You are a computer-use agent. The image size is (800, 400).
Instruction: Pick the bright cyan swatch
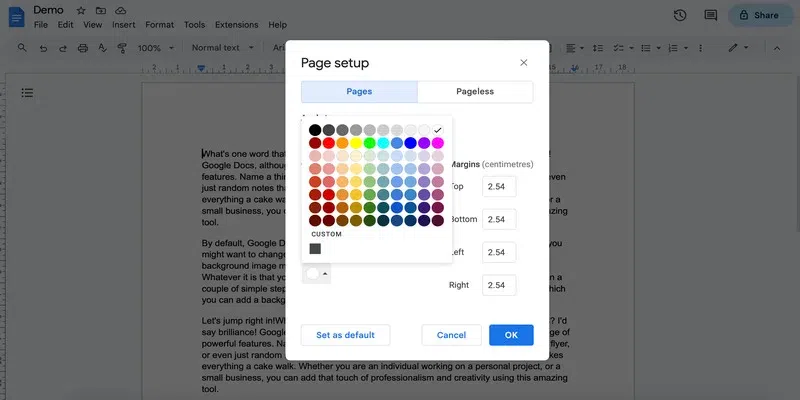click(x=383, y=143)
